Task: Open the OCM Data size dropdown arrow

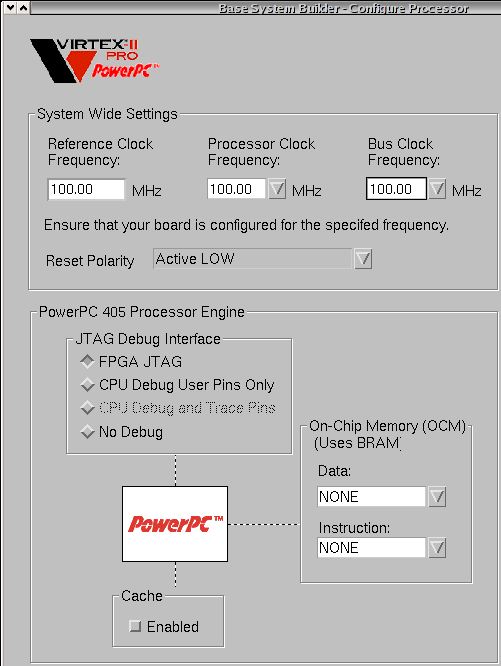Action: pos(437,497)
